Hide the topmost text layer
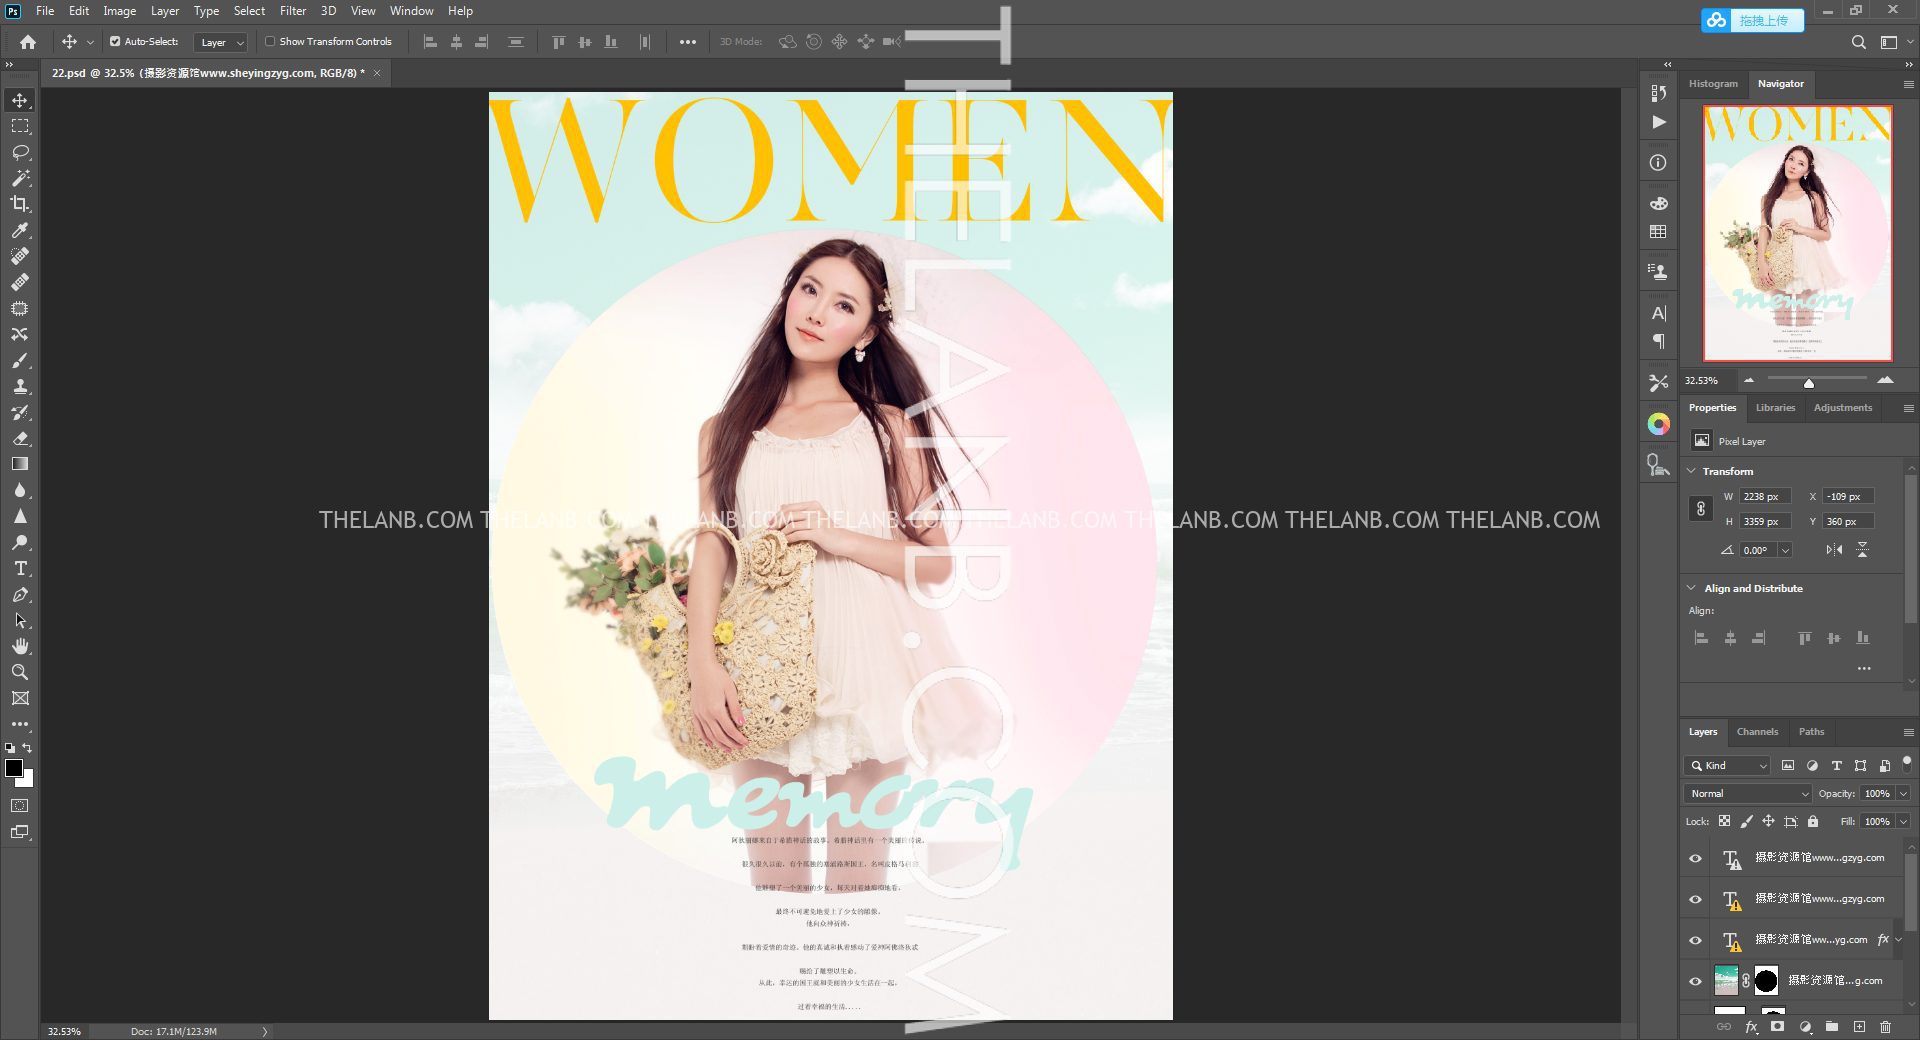 point(1695,858)
